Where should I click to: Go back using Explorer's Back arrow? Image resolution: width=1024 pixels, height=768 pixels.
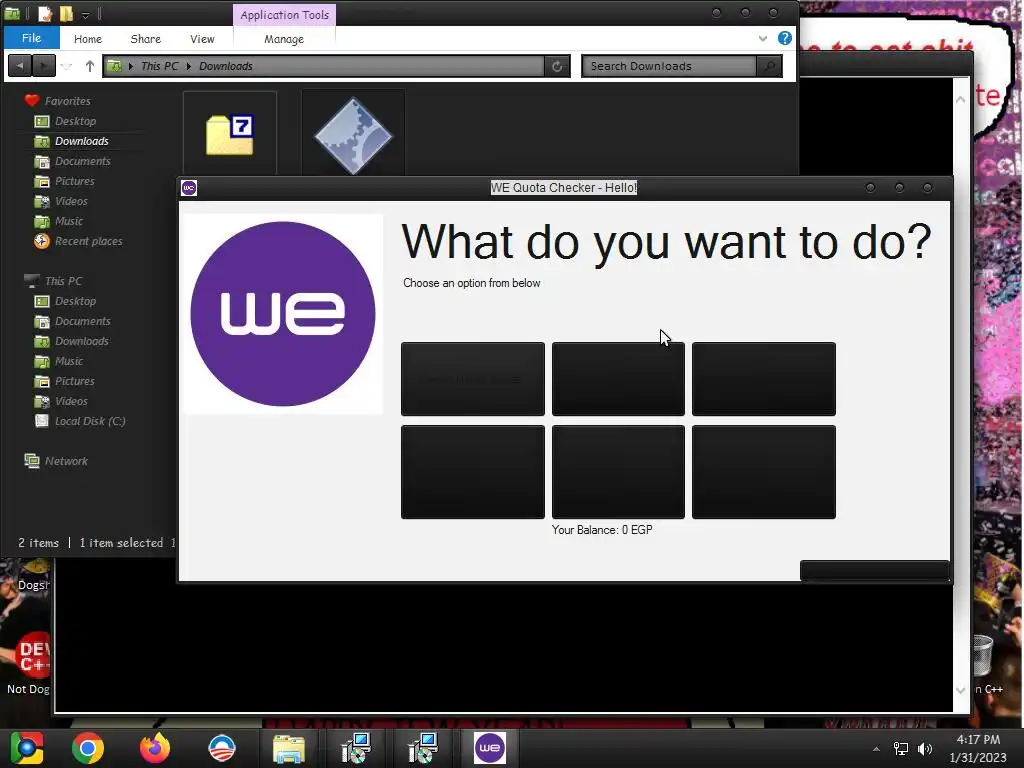point(20,65)
